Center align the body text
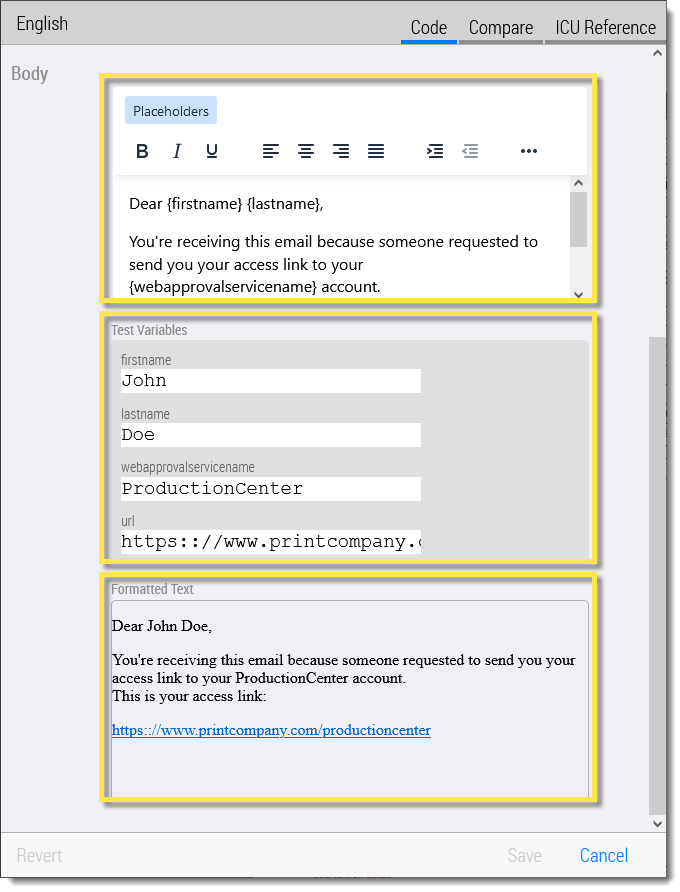Screen dimensions: 680x892 tap(306, 151)
